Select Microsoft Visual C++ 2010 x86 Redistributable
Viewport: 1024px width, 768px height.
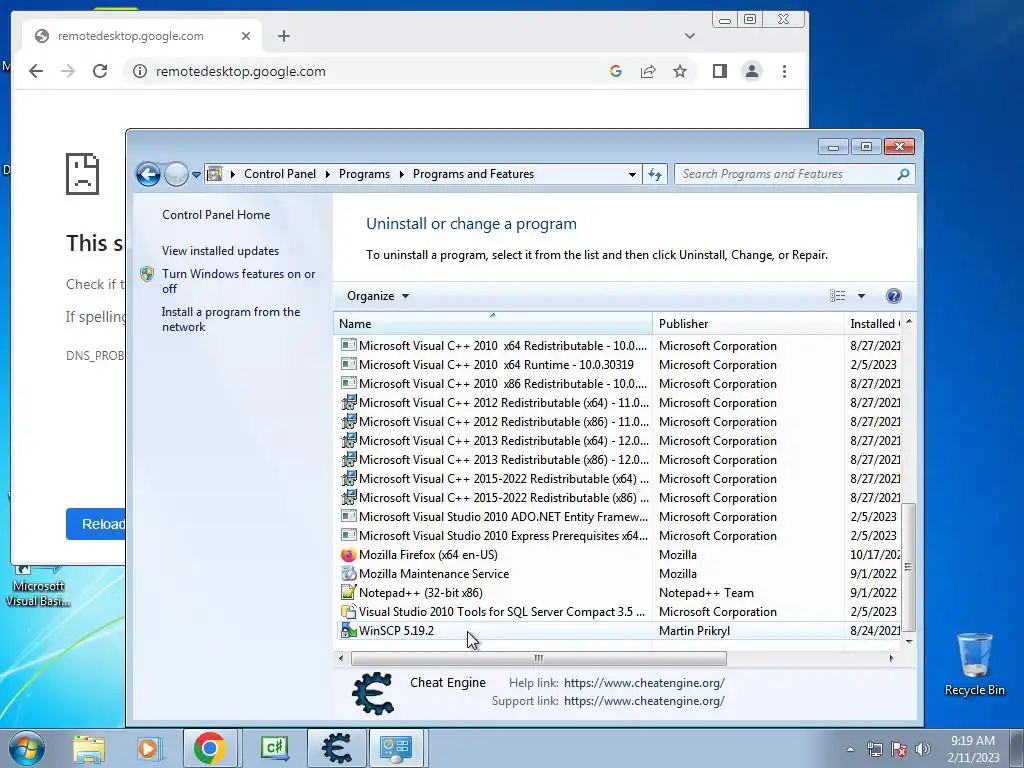619,383
